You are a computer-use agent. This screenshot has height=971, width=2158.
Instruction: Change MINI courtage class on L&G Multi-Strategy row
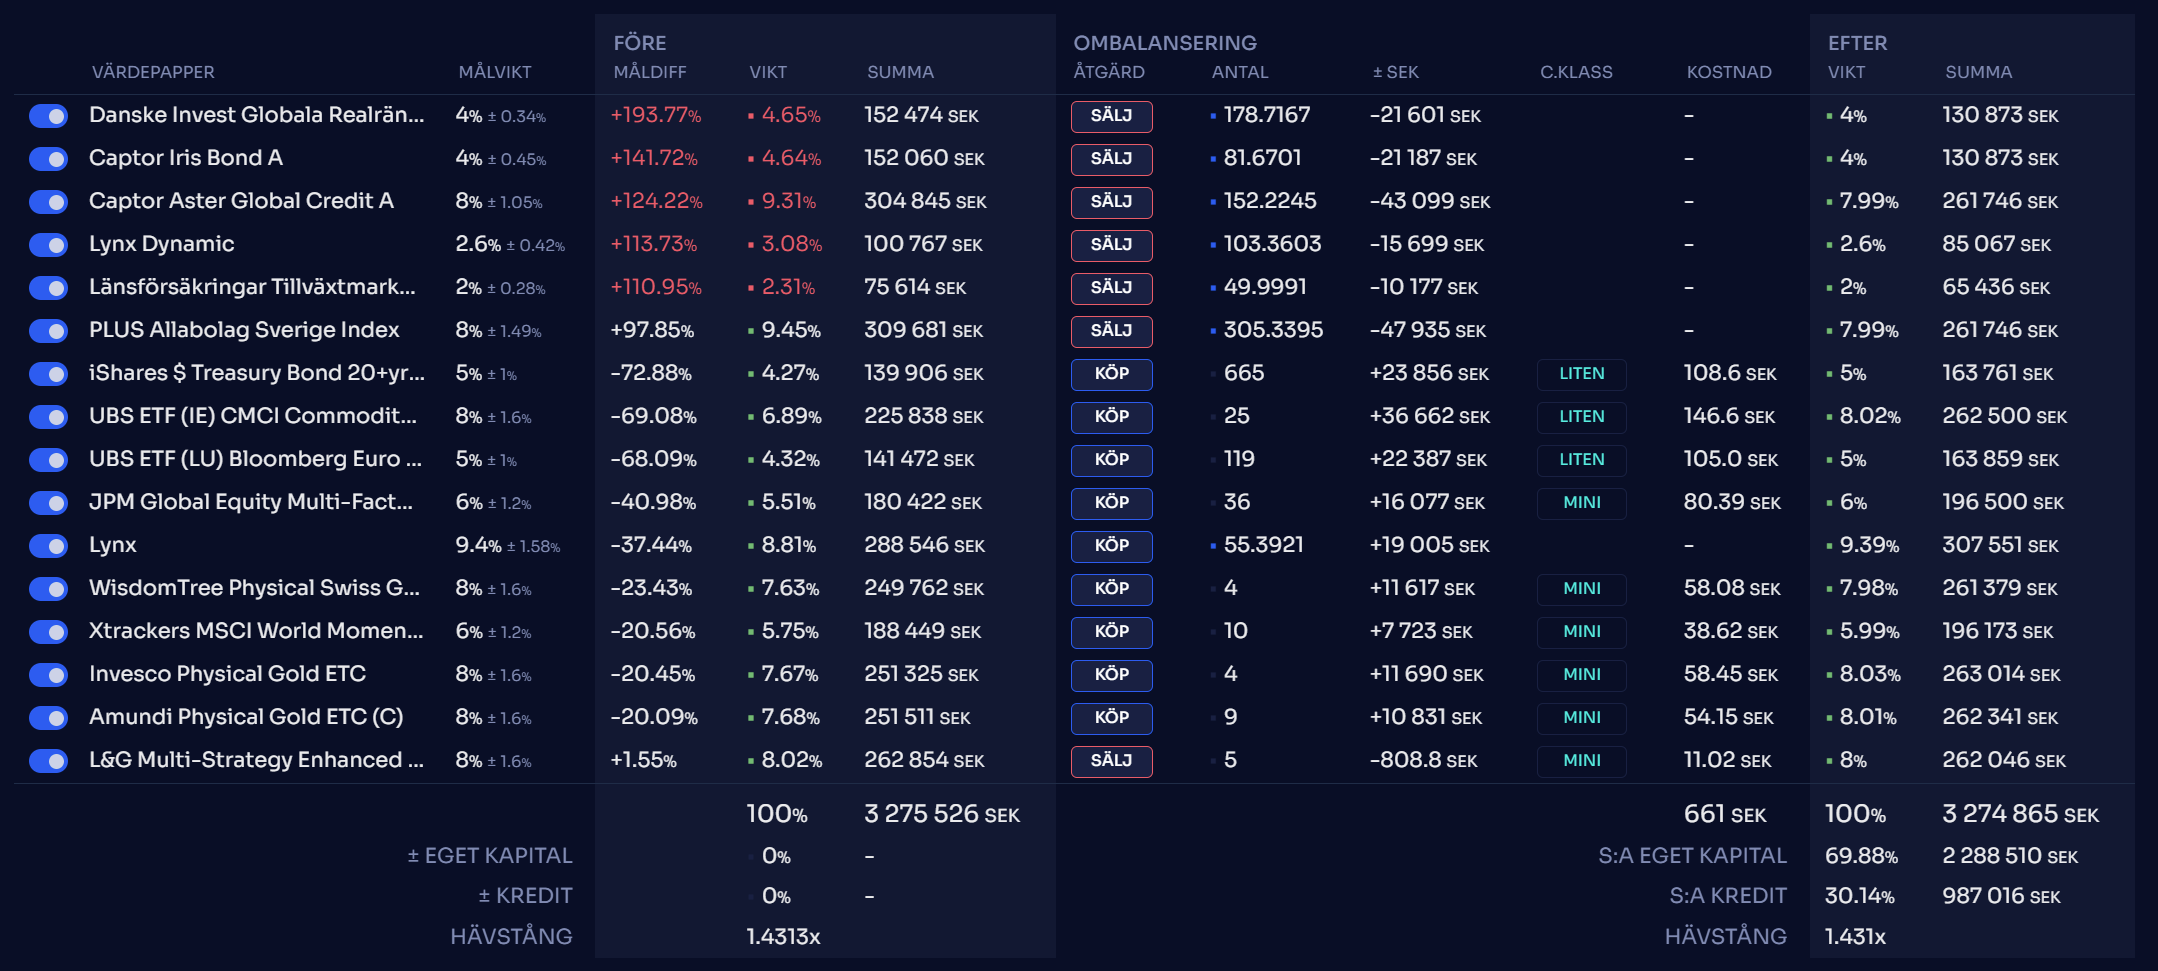[1581, 761]
